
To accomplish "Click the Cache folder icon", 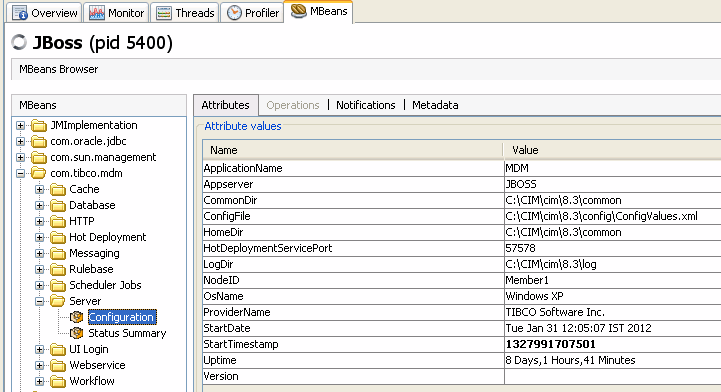I will [x=58, y=189].
